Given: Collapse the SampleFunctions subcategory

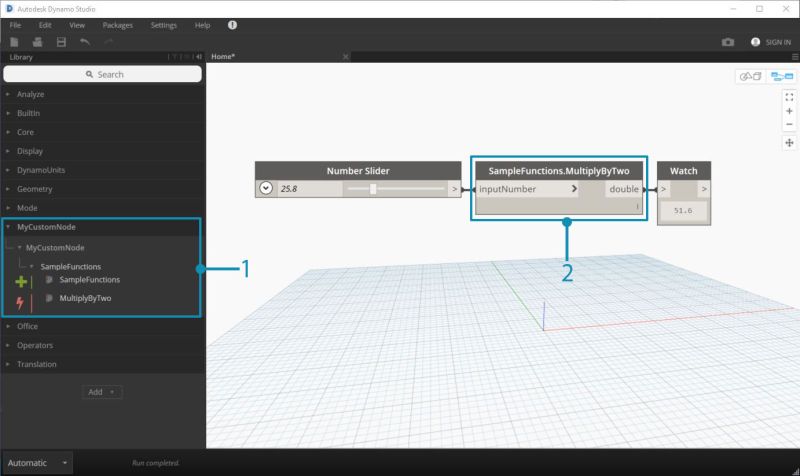Looking at the screenshot, I should click(32, 266).
